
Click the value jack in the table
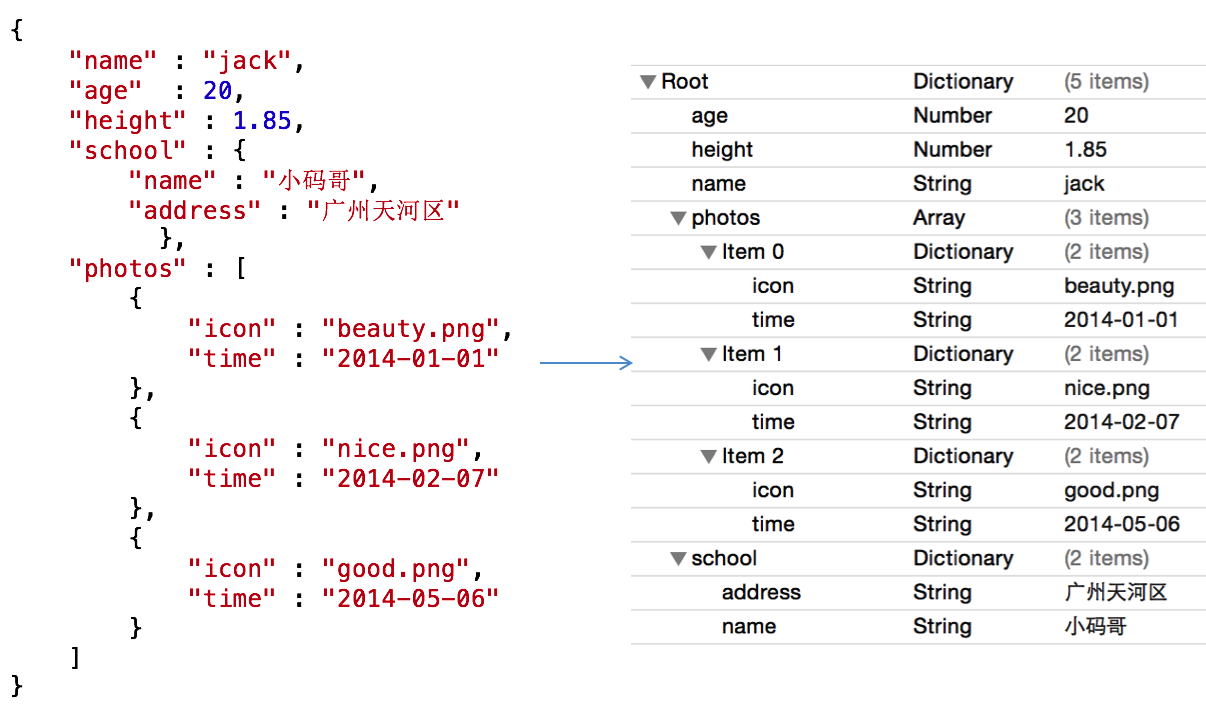[1084, 184]
